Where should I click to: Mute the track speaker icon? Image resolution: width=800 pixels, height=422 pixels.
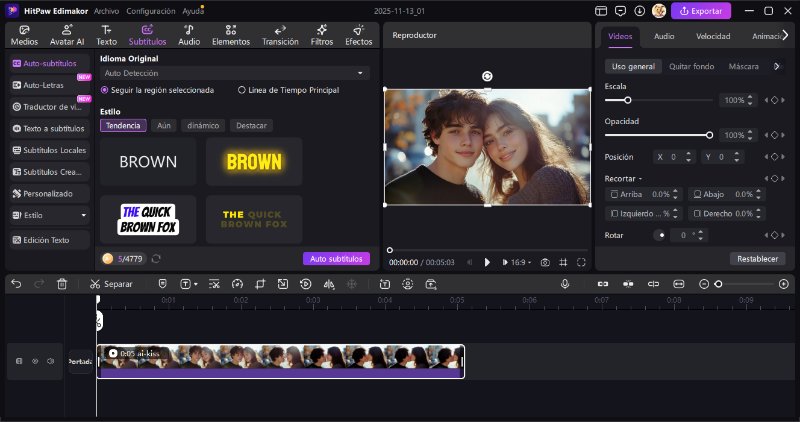coord(51,361)
